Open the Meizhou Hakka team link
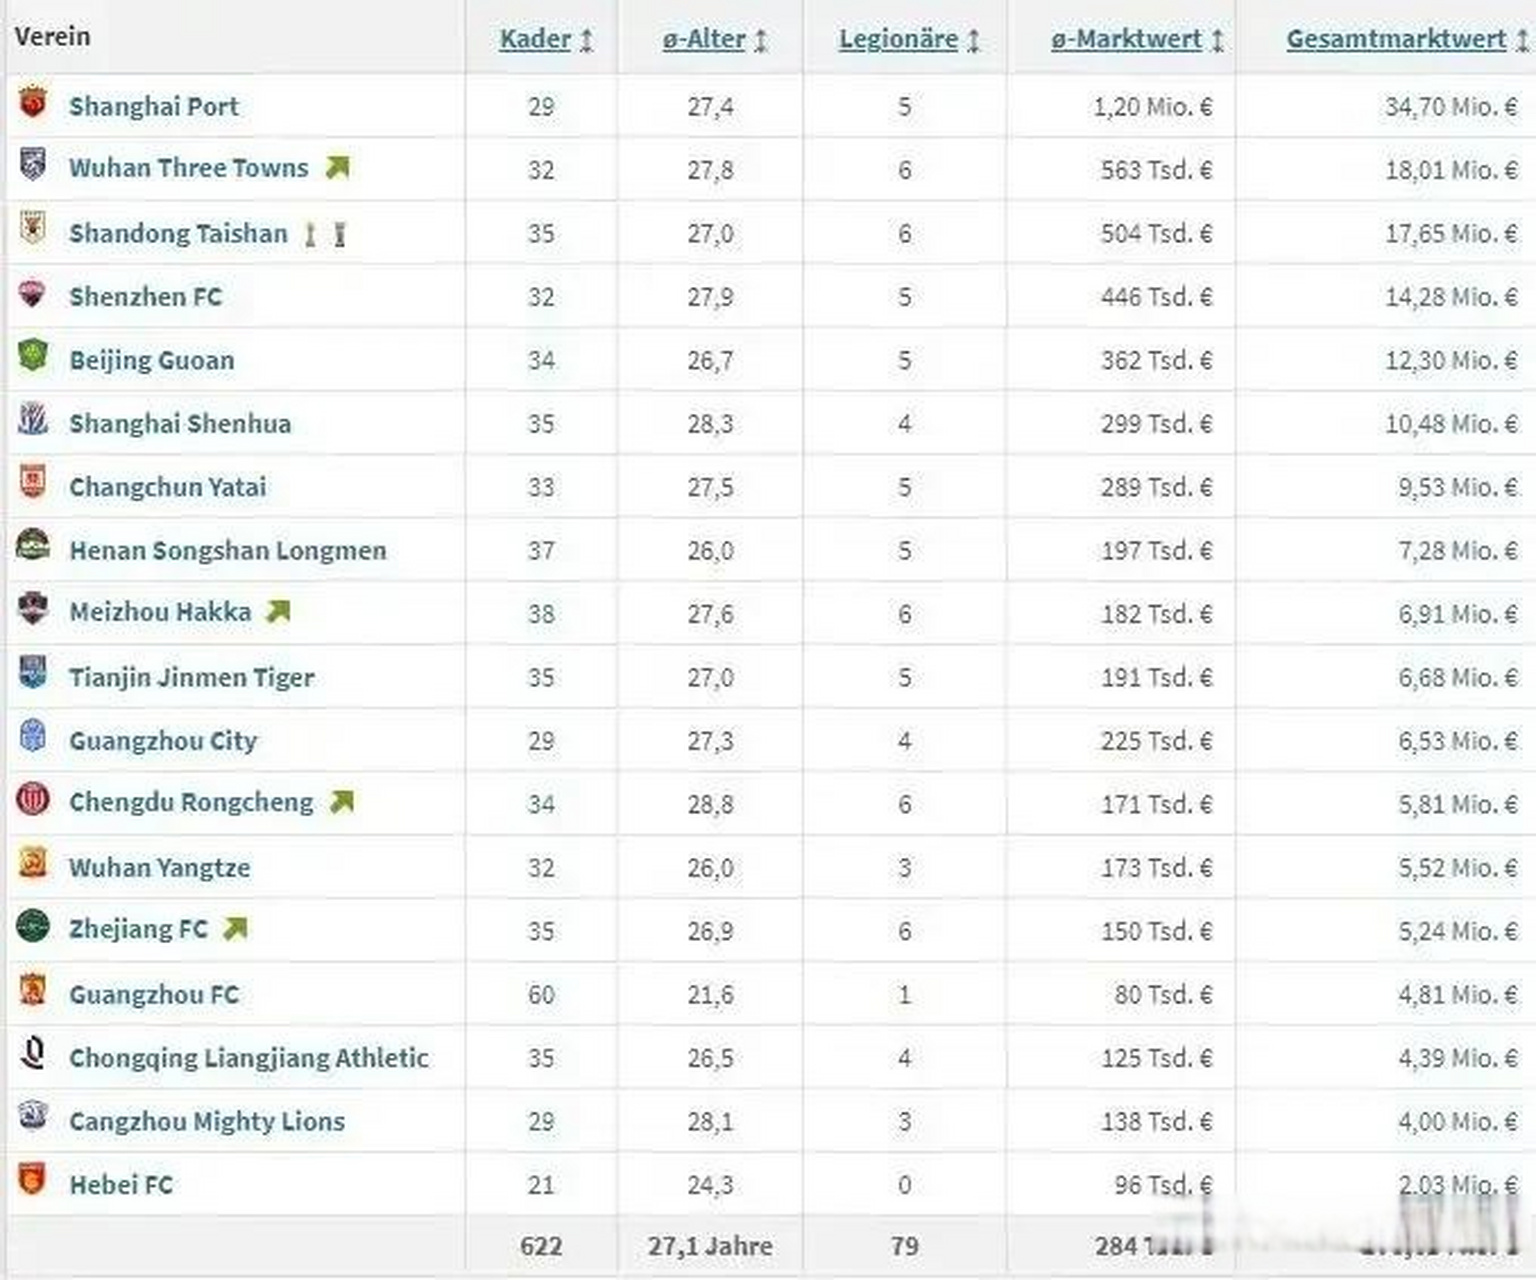The image size is (1536, 1280). (161, 612)
